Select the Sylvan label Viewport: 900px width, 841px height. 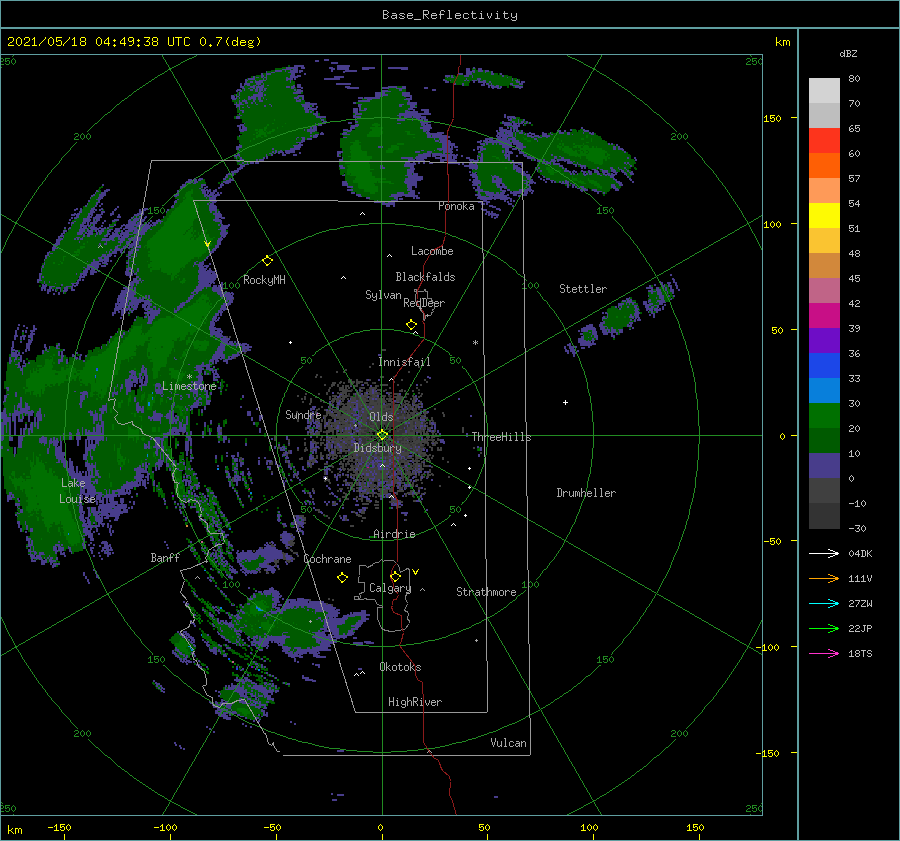(x=383, y=295)
